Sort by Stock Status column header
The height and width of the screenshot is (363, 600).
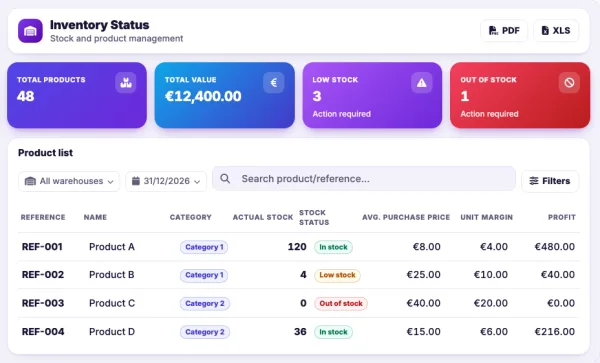point(314,217)
